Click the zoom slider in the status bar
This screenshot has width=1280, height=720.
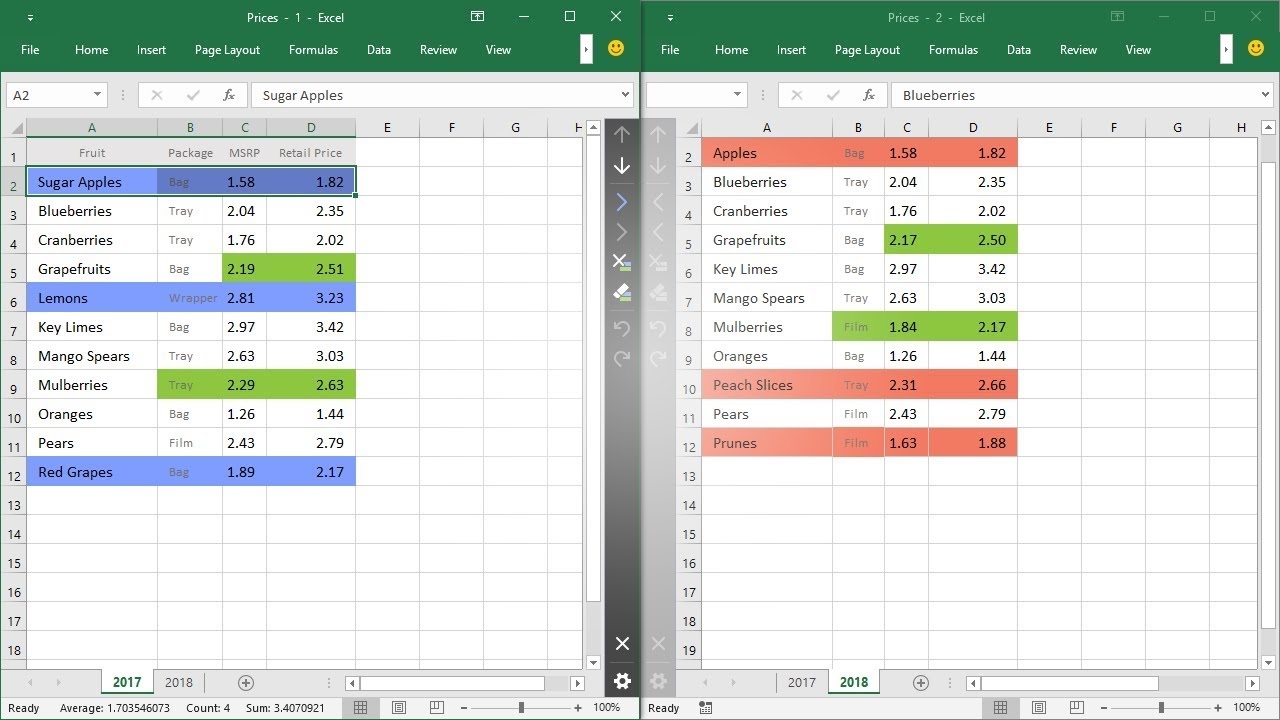click(521, 707)
